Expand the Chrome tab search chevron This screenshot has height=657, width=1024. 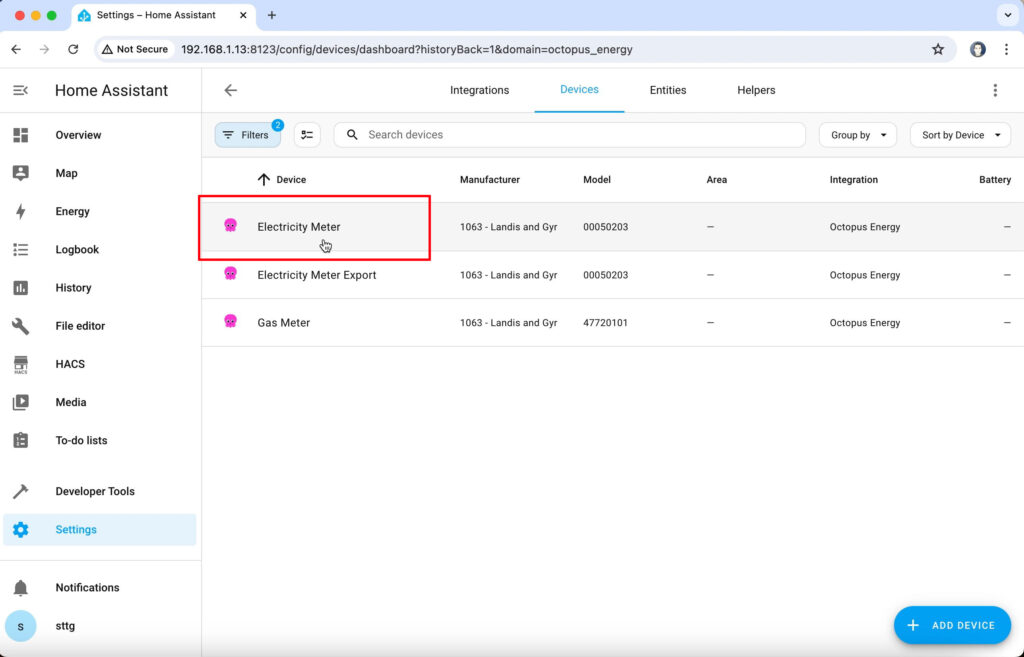[1008, 15]
